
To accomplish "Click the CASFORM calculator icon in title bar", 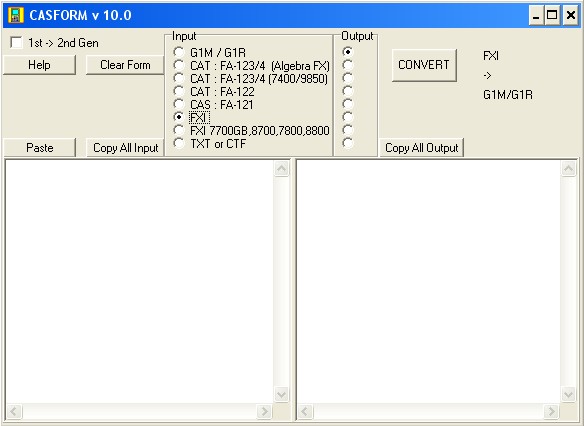I will click(x=16, y=15).
